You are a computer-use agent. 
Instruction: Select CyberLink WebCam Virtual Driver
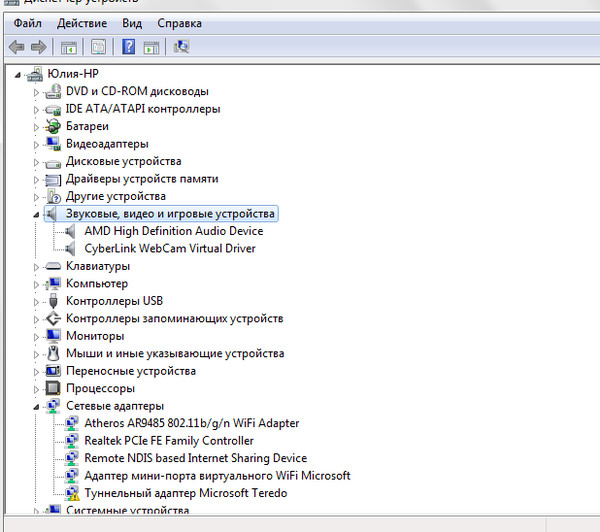click(170, 249)
